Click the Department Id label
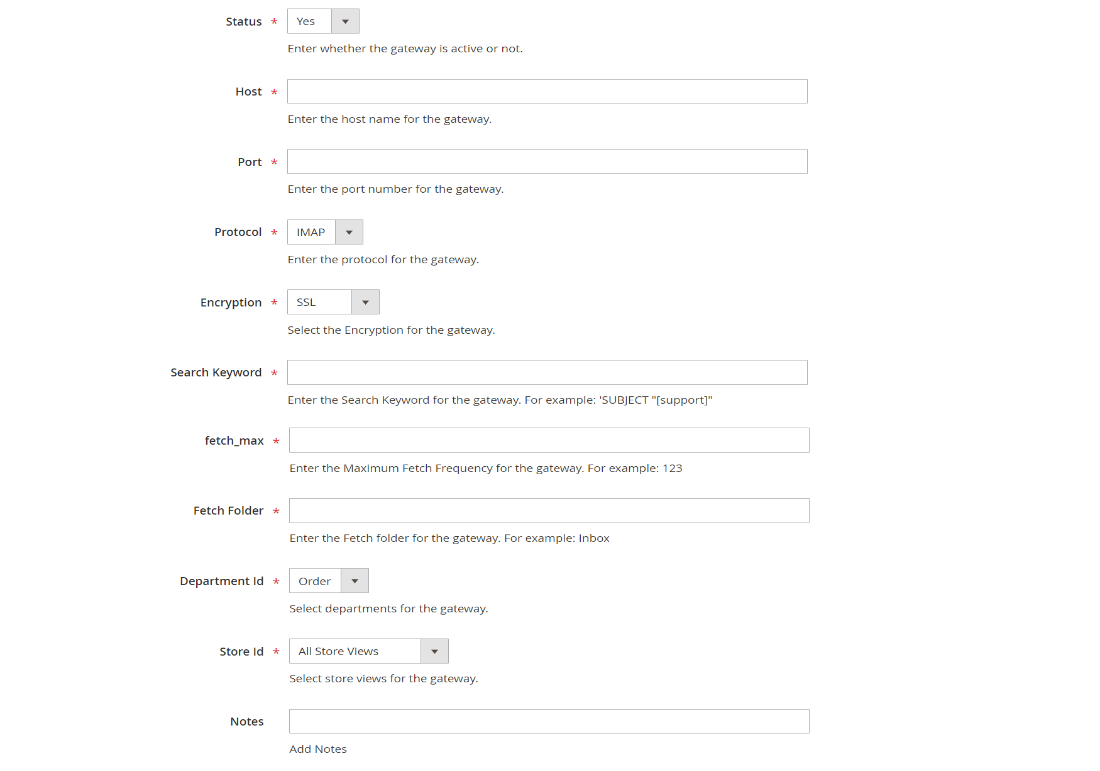Screen dimensions: 1100x771 pyautogui.click(x=221, y=581)
